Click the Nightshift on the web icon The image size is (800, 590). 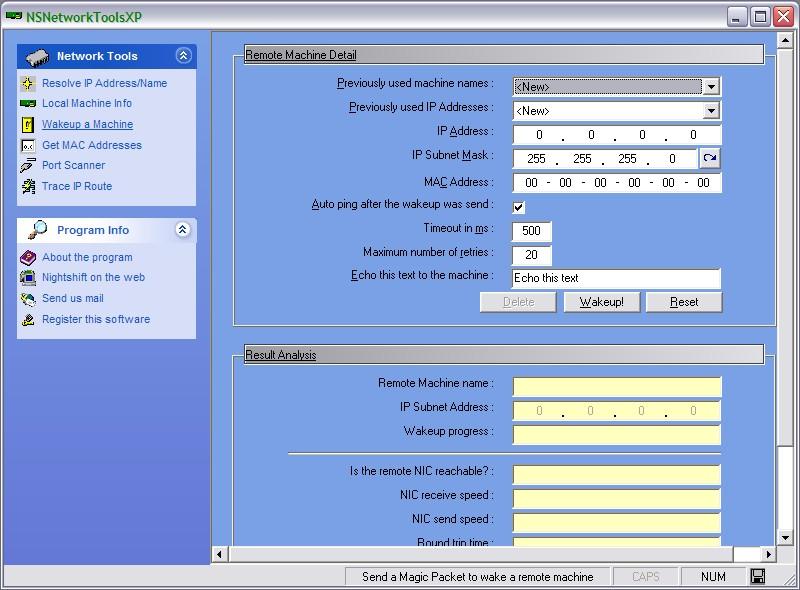tap(28, 278)
